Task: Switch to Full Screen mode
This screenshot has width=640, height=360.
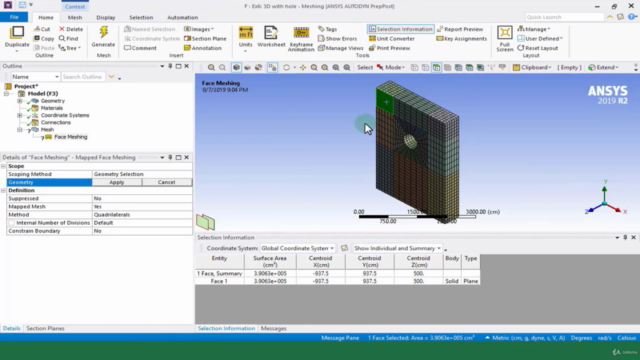Action: (x=504, y=38)
